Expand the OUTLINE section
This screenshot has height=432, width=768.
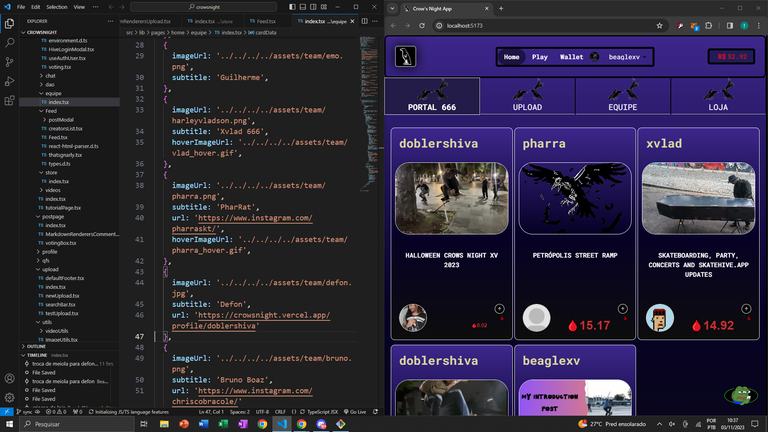[36, 346]
